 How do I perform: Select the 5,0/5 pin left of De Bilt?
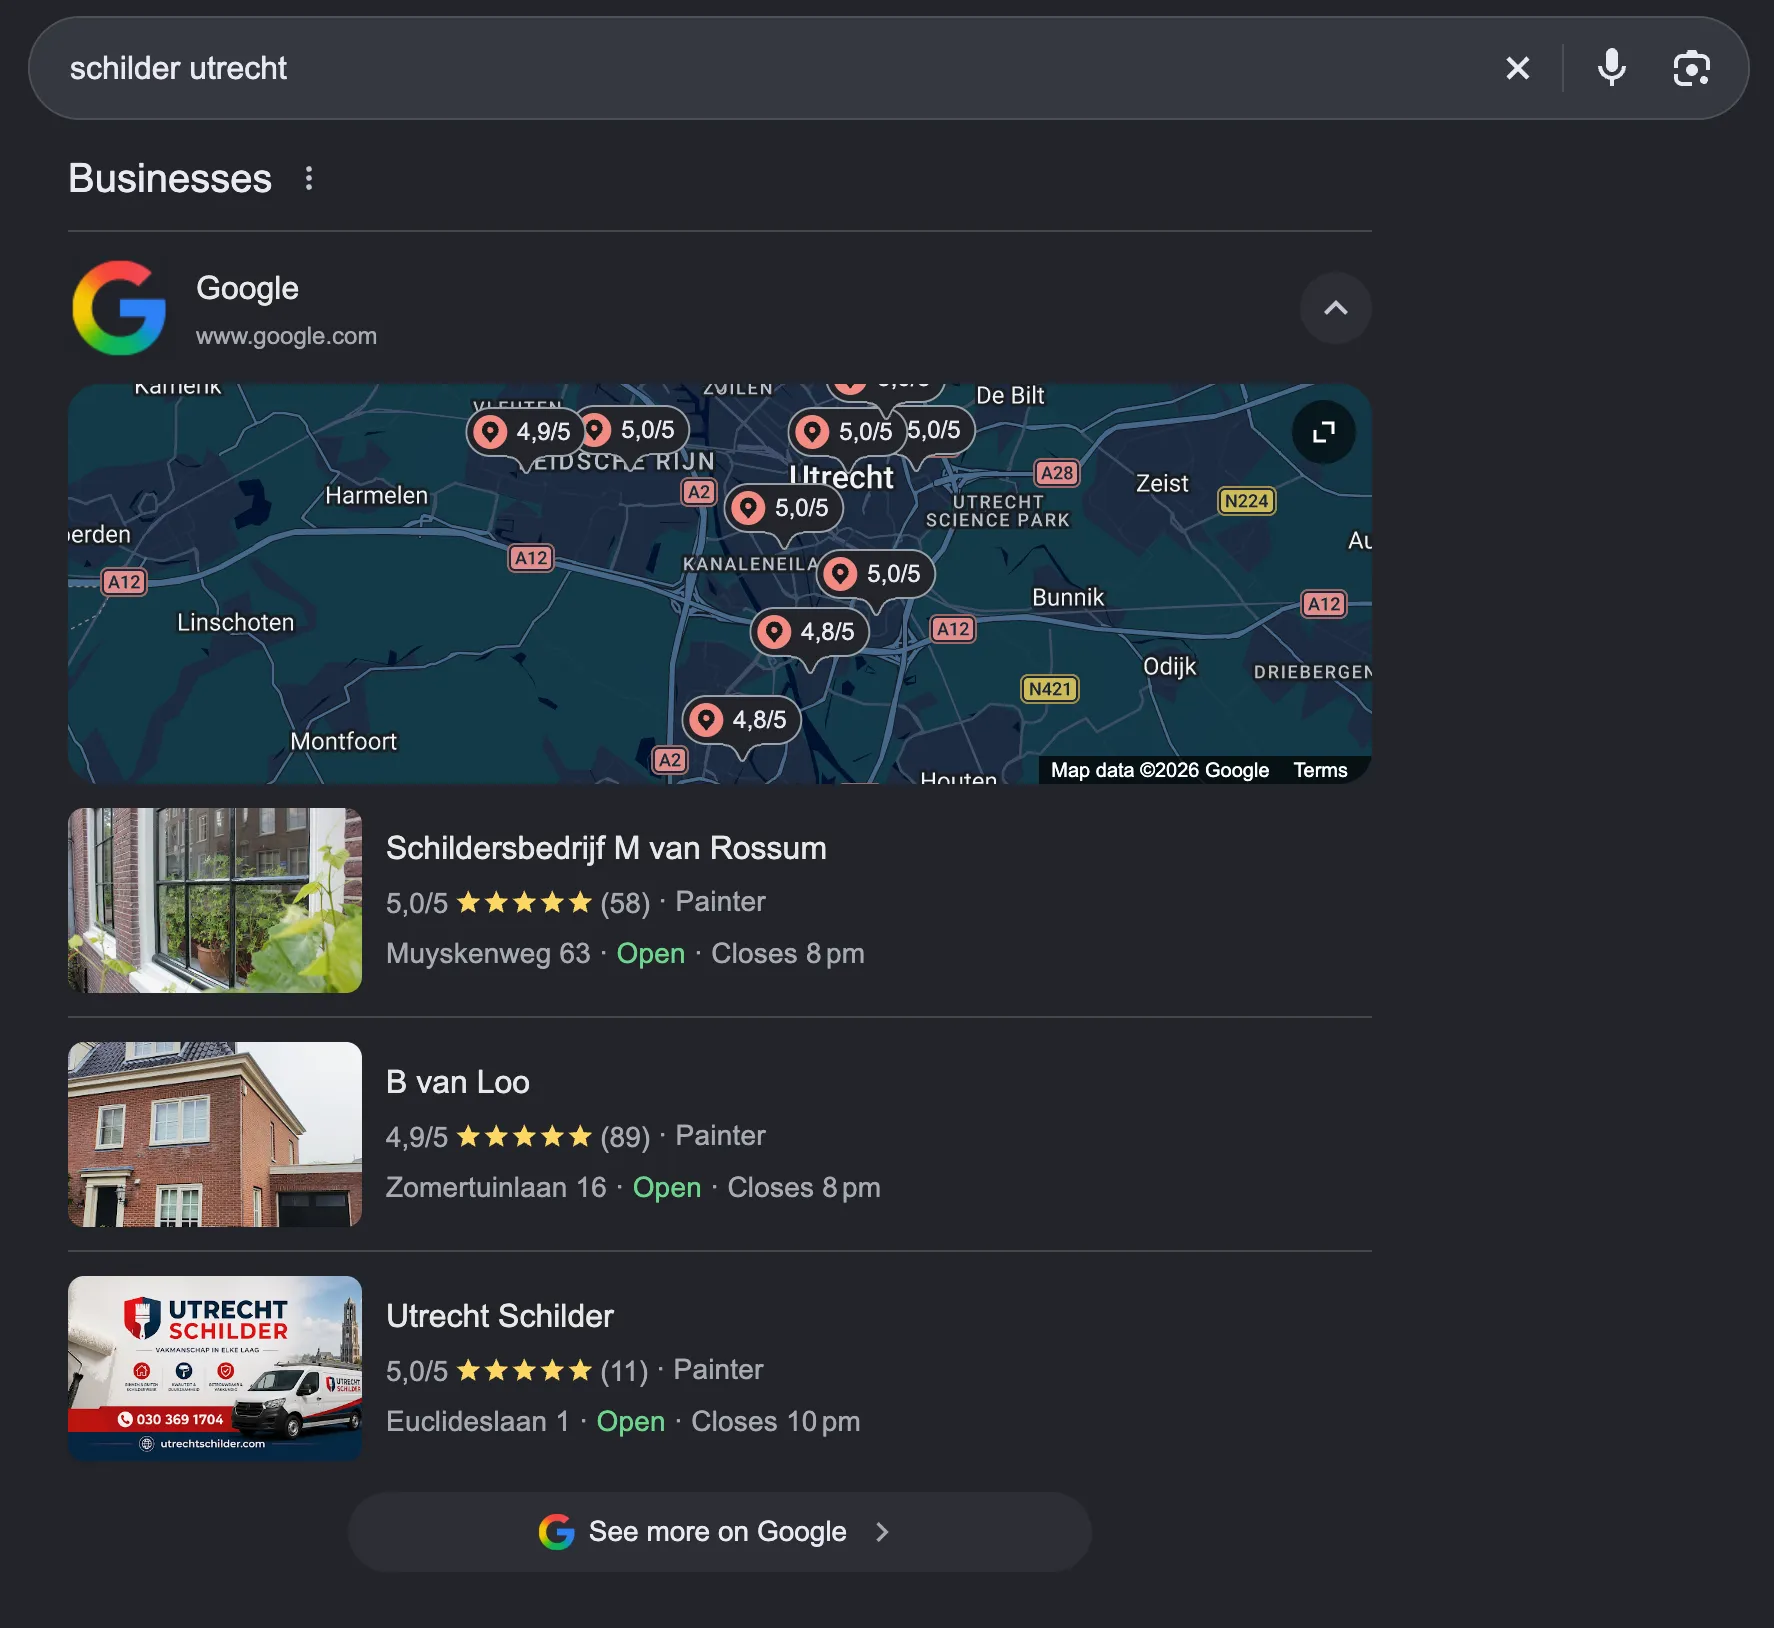click(x=936, y=430)
